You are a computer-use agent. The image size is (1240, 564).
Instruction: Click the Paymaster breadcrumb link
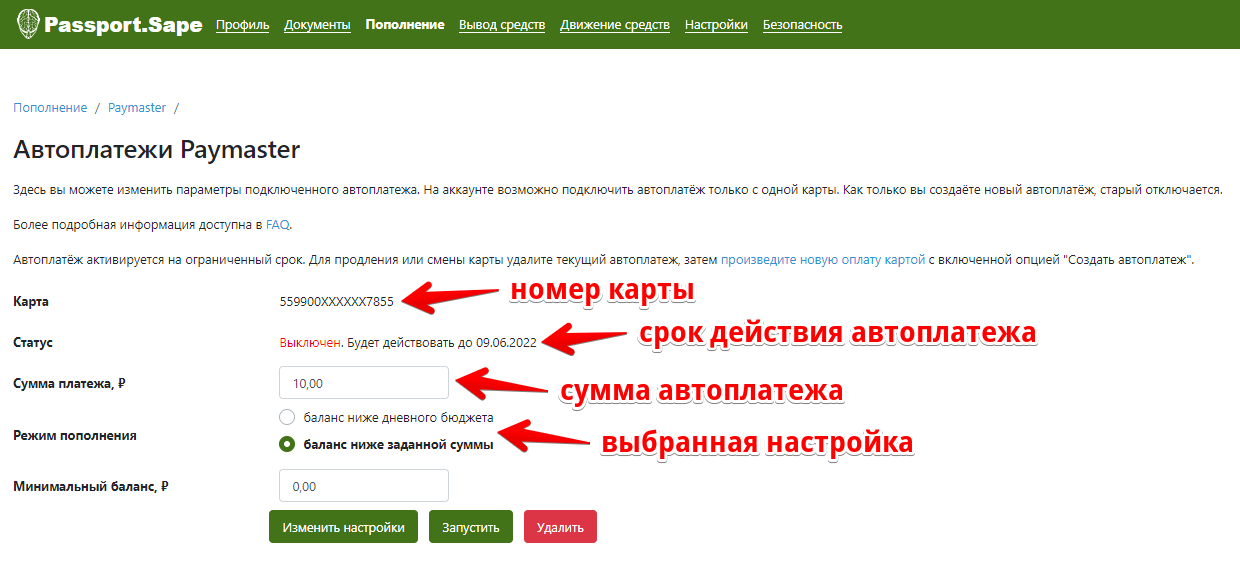pyautogui.click(x=137, y=107)
